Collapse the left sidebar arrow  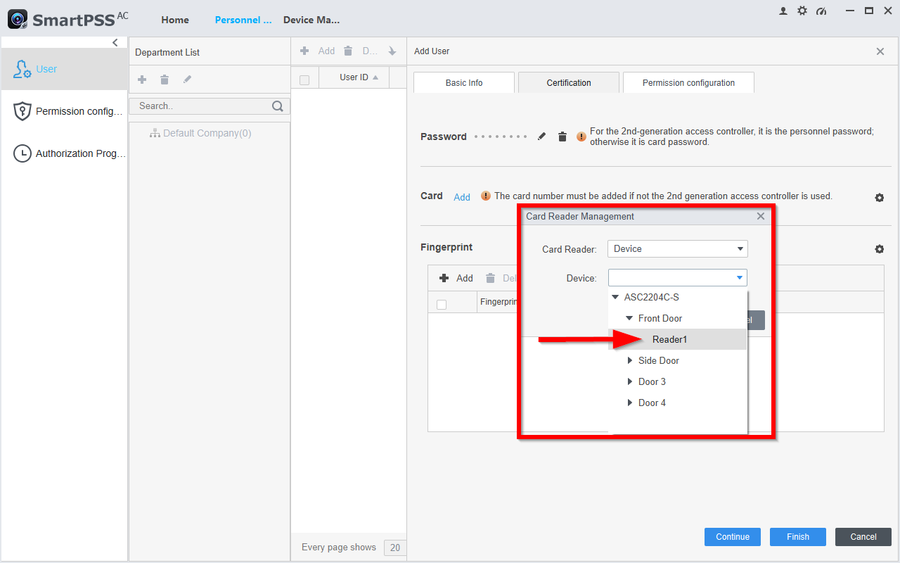coord(115,43)
